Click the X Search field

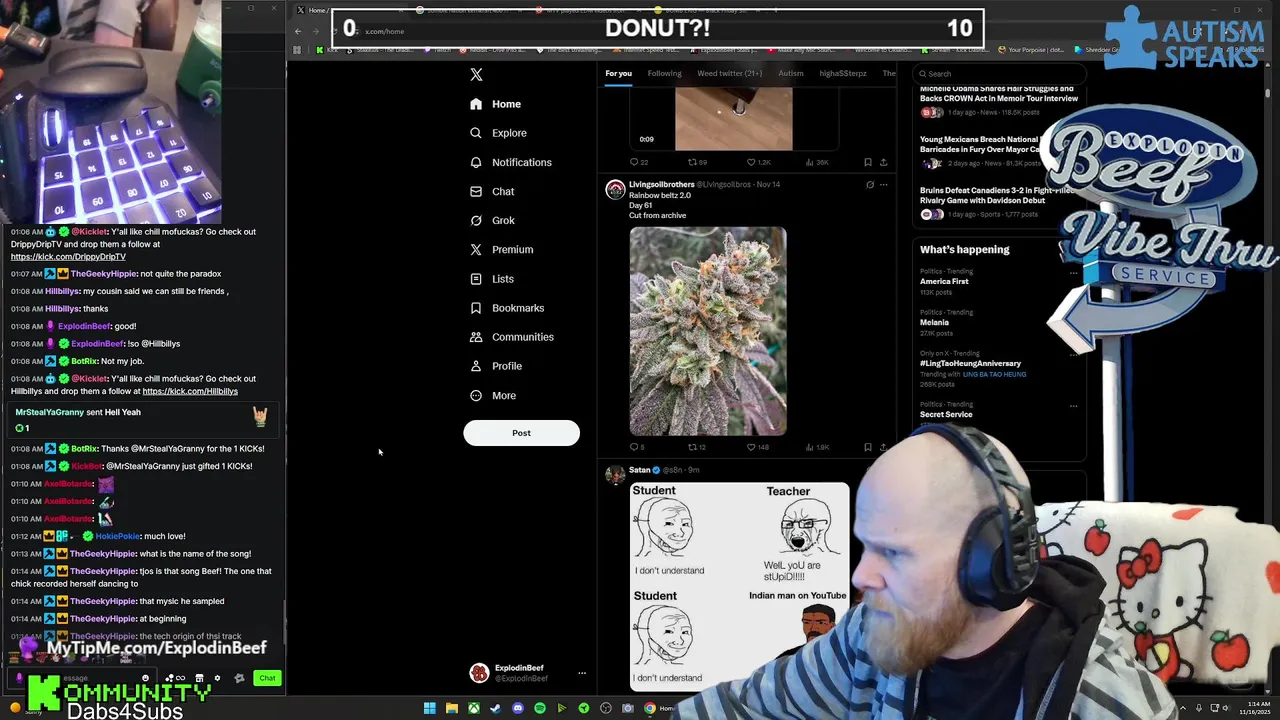click(1000, 73)
